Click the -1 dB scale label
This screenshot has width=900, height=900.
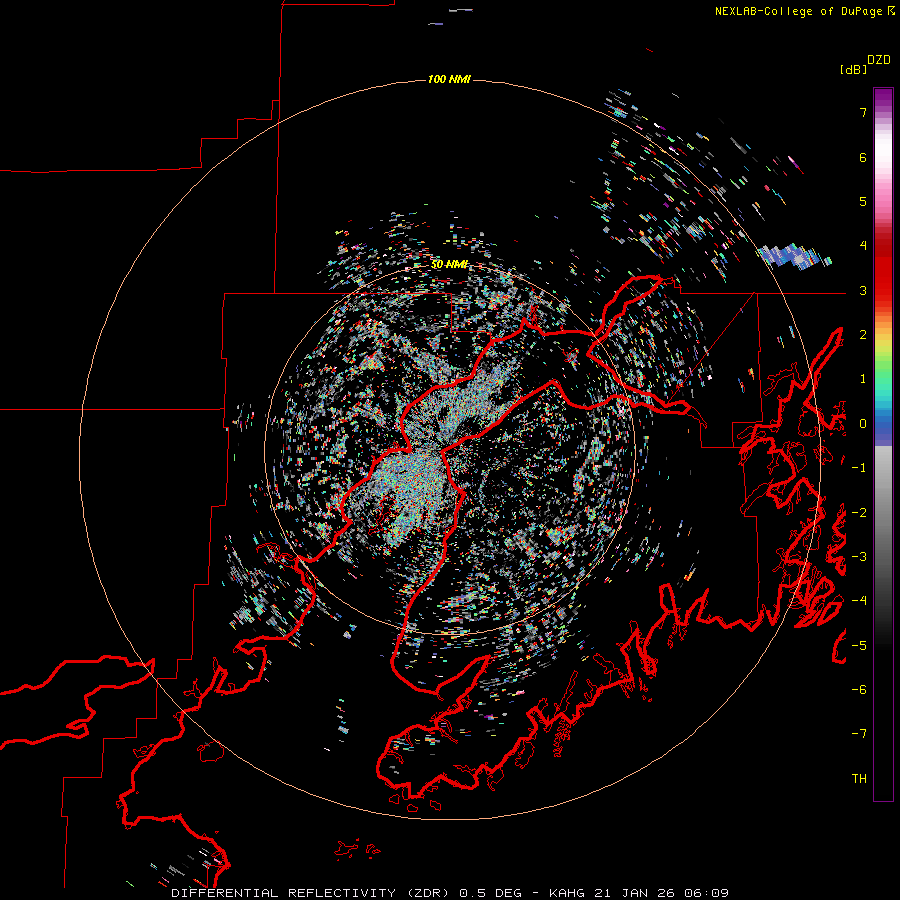[859, 468]
